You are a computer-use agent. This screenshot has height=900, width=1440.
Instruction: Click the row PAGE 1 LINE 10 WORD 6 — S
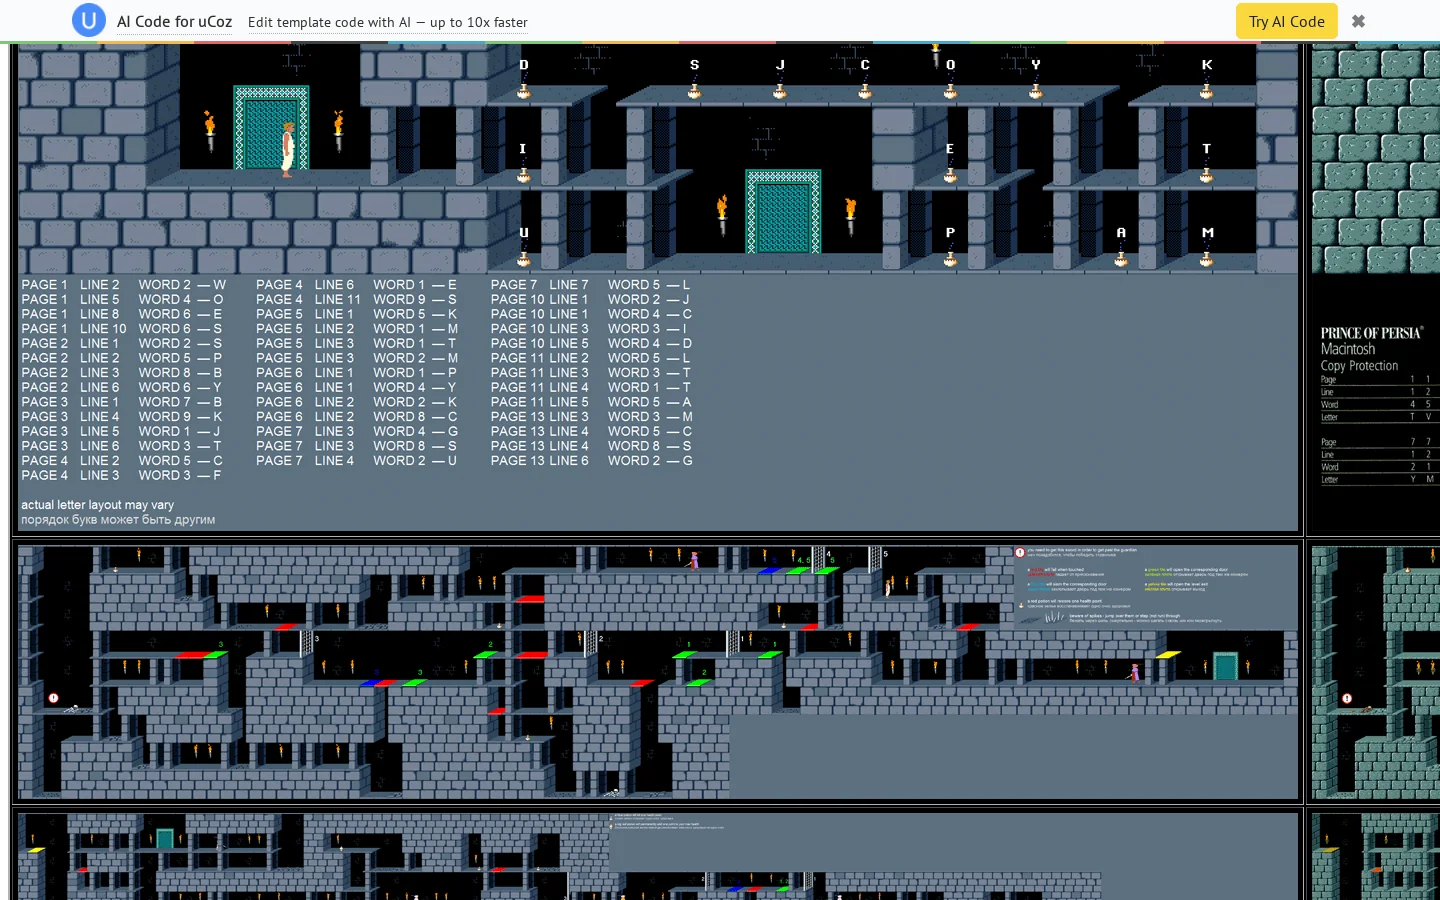(x=122, y=329)
